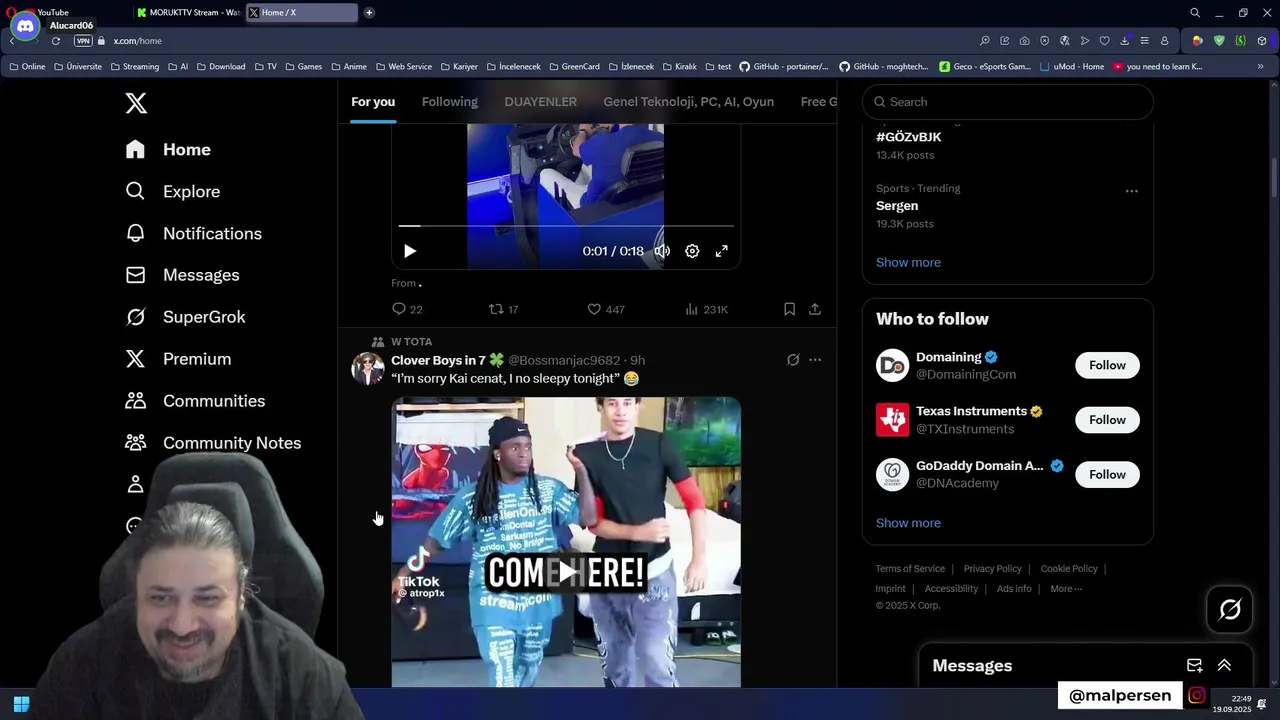Expand the More footer menu
The width and height of the screenshot is (1280, 720).
point(1066,589)
